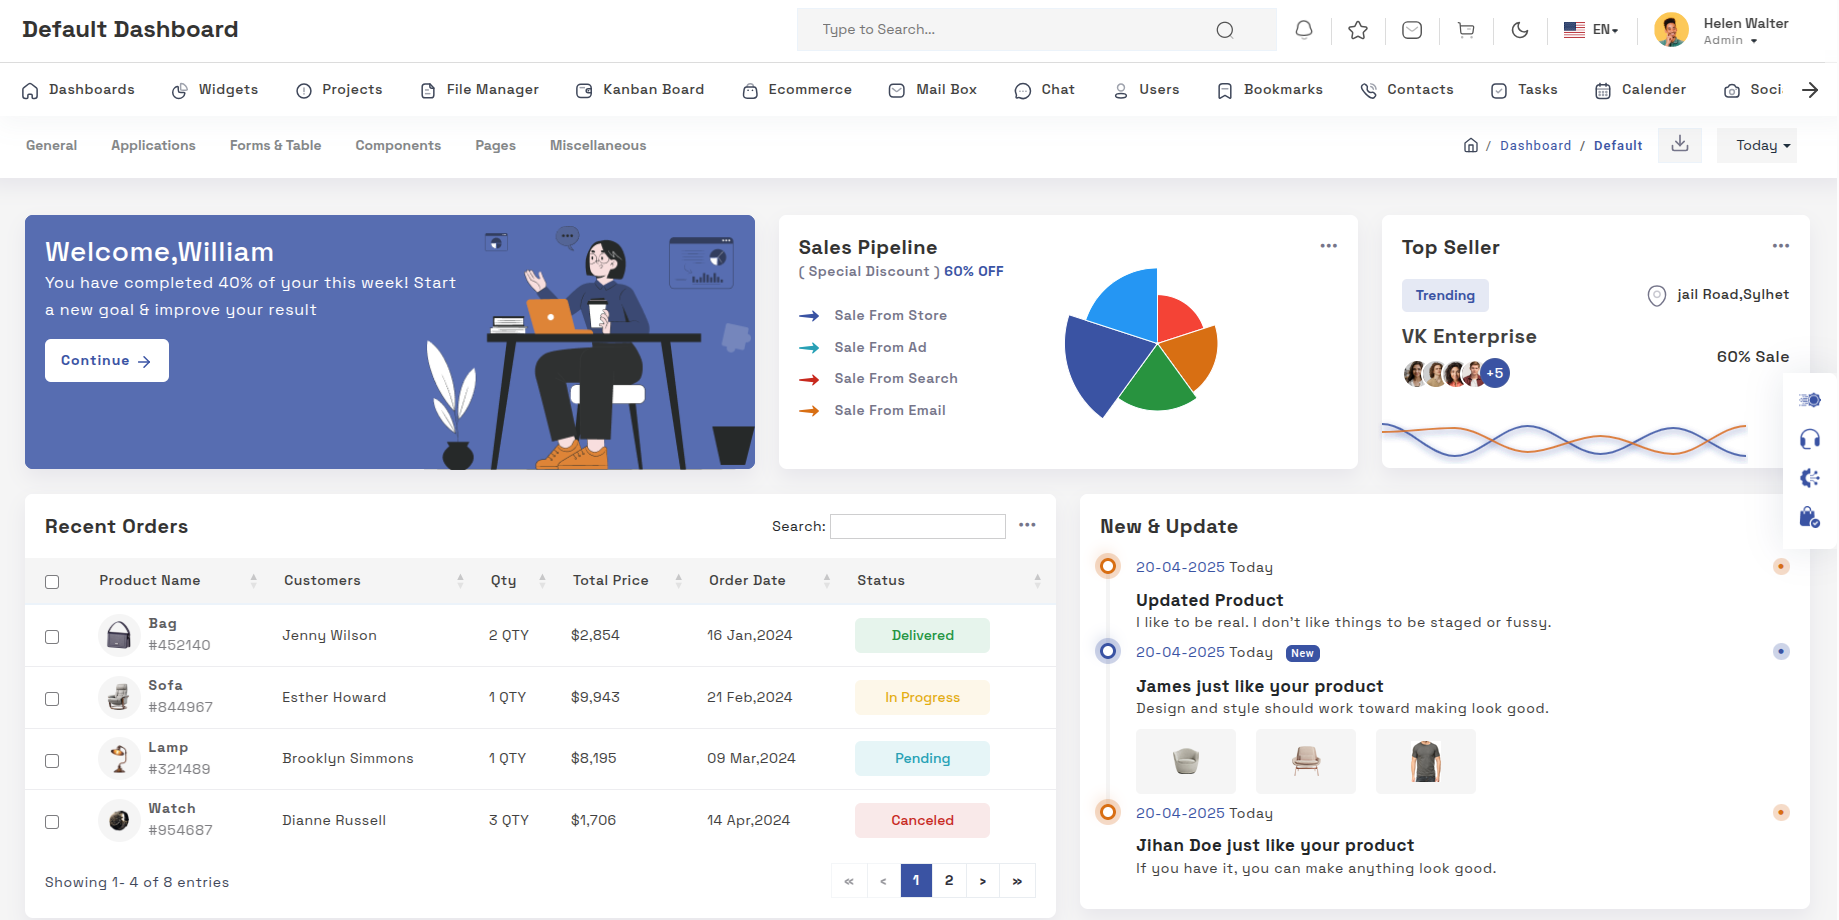The width and height of the screenshot is (1839, 920).
Task: Open Sales Pipeline options menu
Action: click(x=1329, y=246)
